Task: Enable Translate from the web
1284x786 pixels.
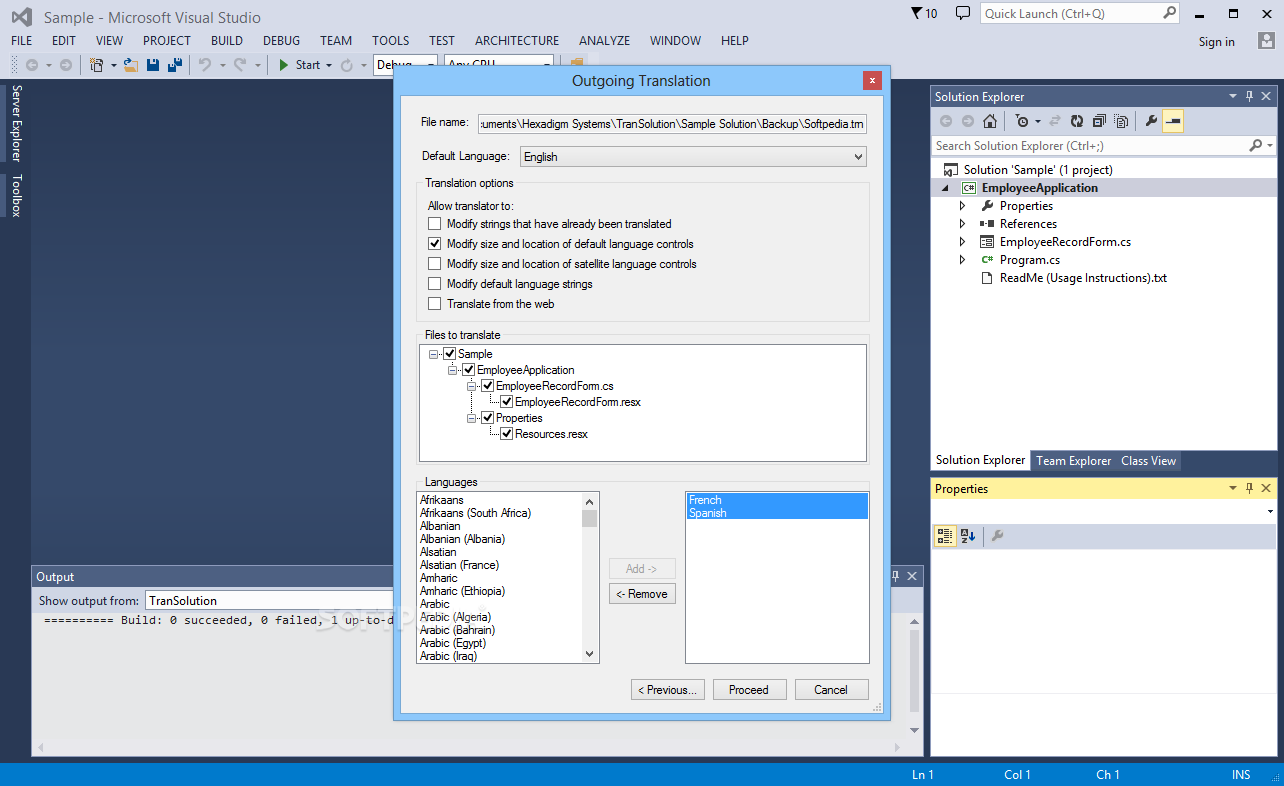Action: coord(434,304)
